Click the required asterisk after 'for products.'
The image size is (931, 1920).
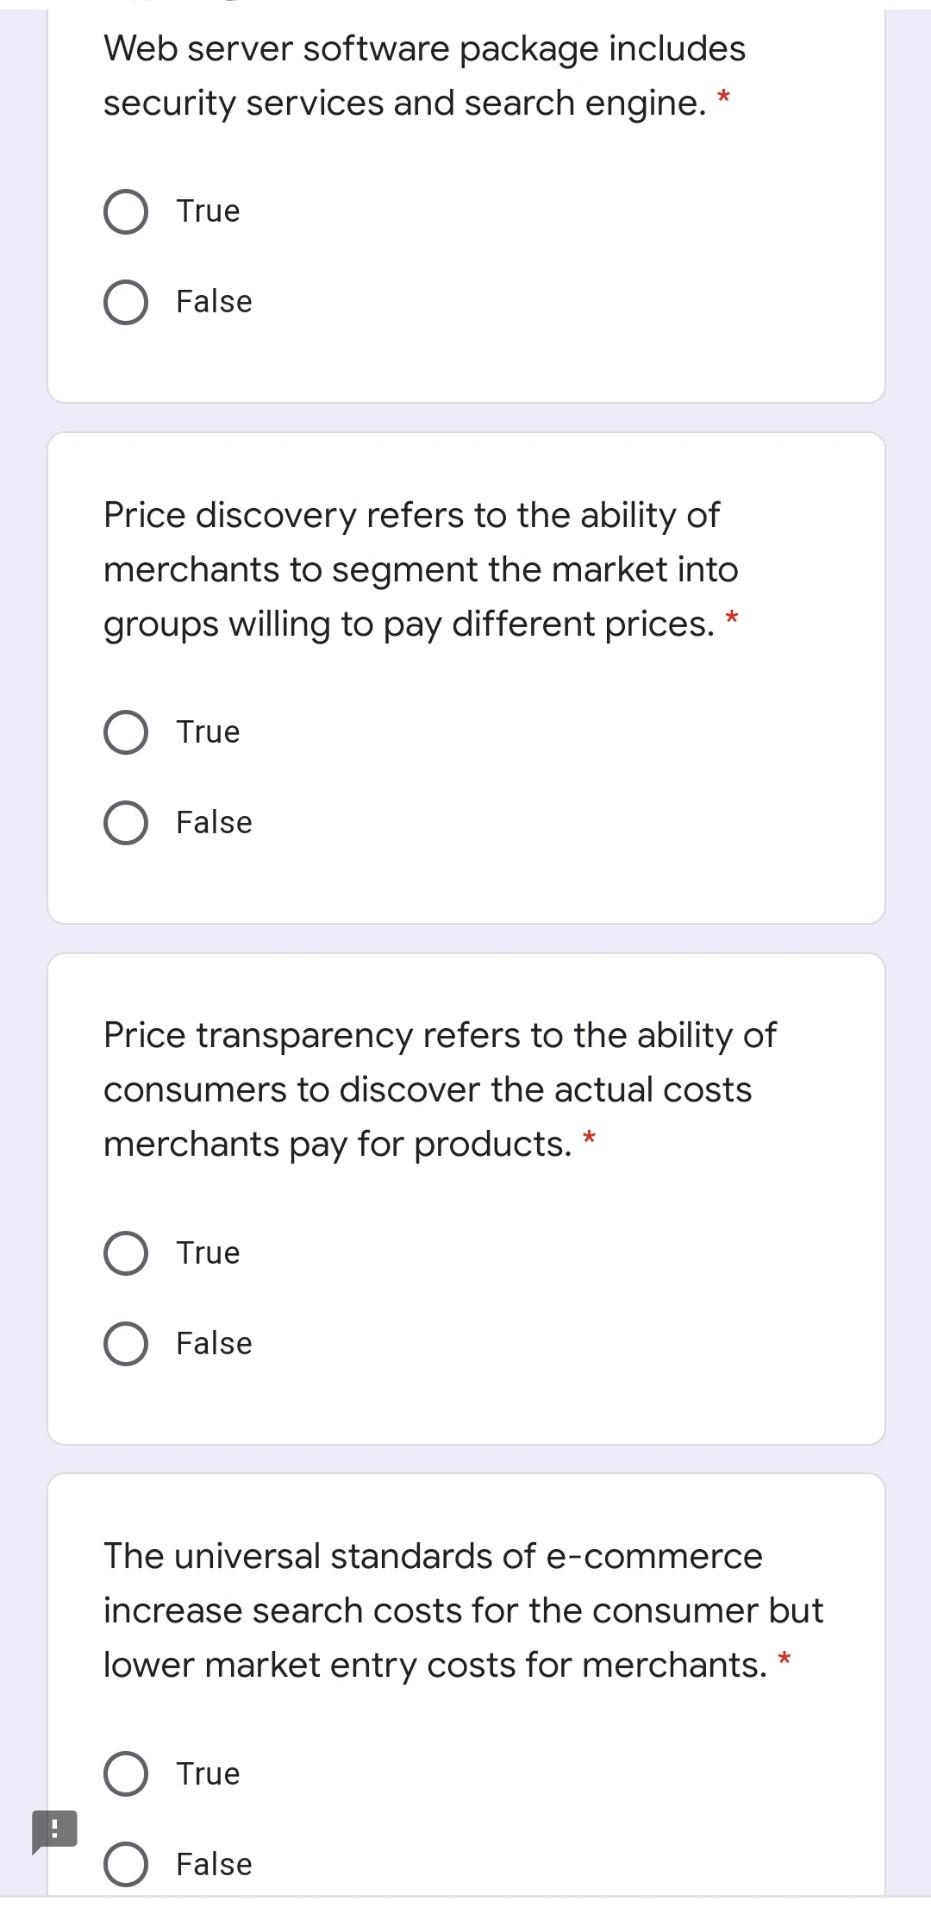pyautogui.click(x=590, y=1138)
